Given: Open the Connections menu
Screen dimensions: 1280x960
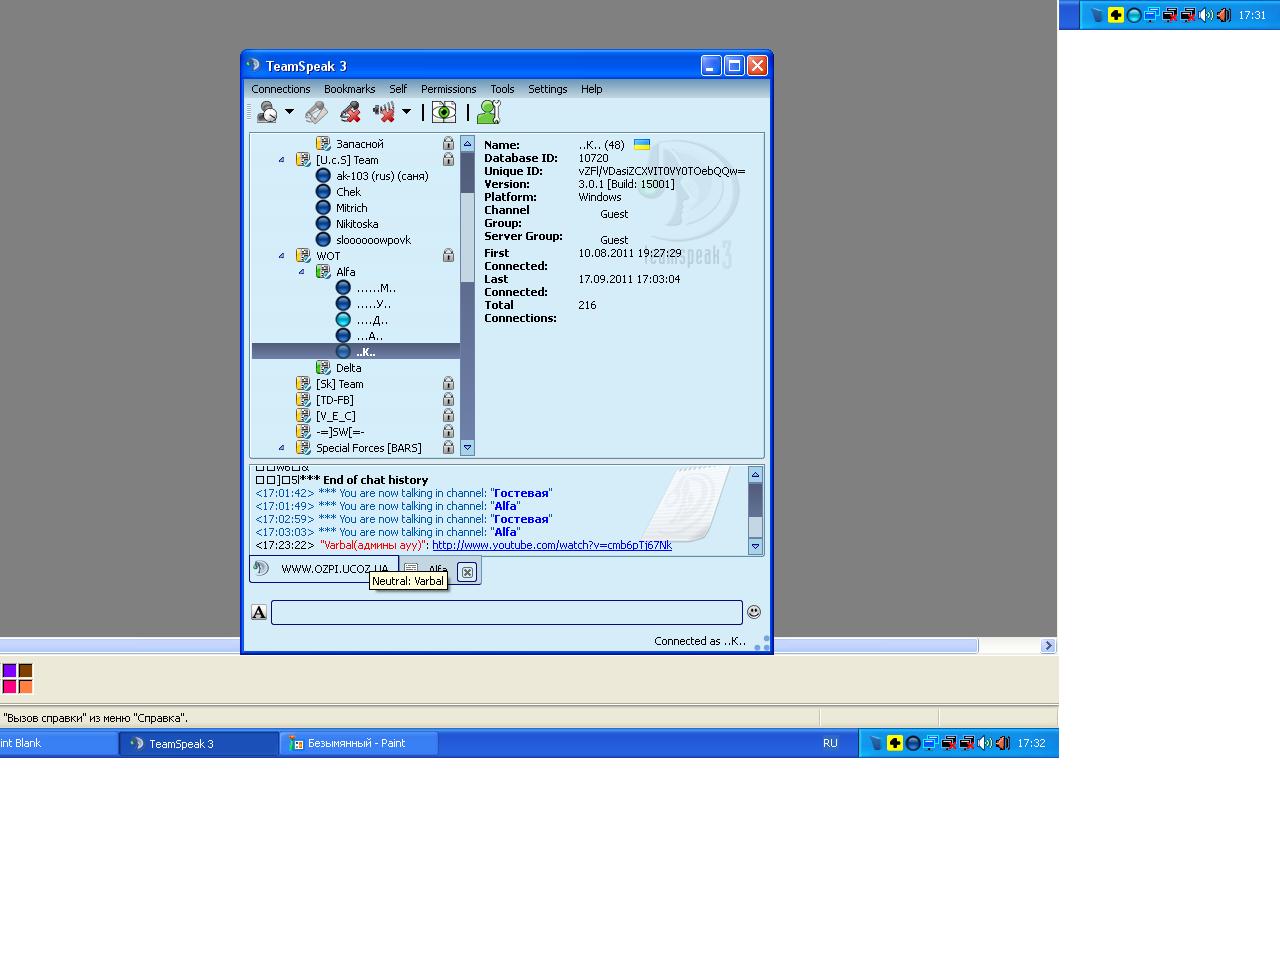Looking at the screenshot, I should [281, 89].
